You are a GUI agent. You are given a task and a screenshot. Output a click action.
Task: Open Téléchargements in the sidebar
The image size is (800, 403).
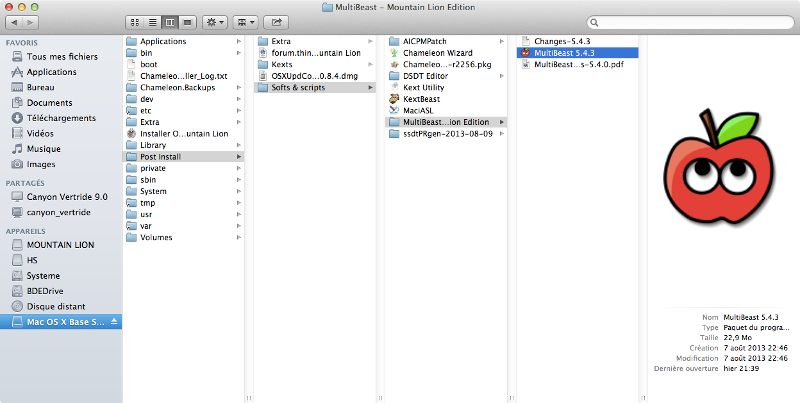coord(61,118)
